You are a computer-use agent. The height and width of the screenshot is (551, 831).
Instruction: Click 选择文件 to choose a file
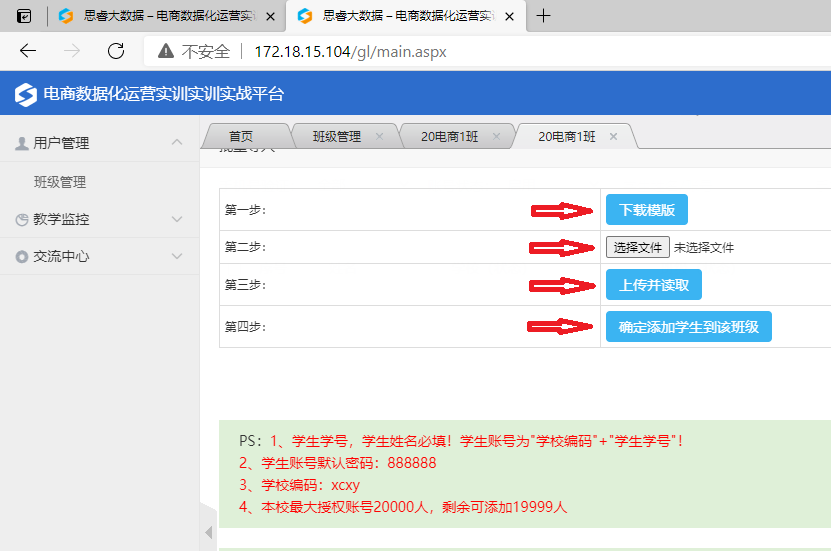click(637, 247)
